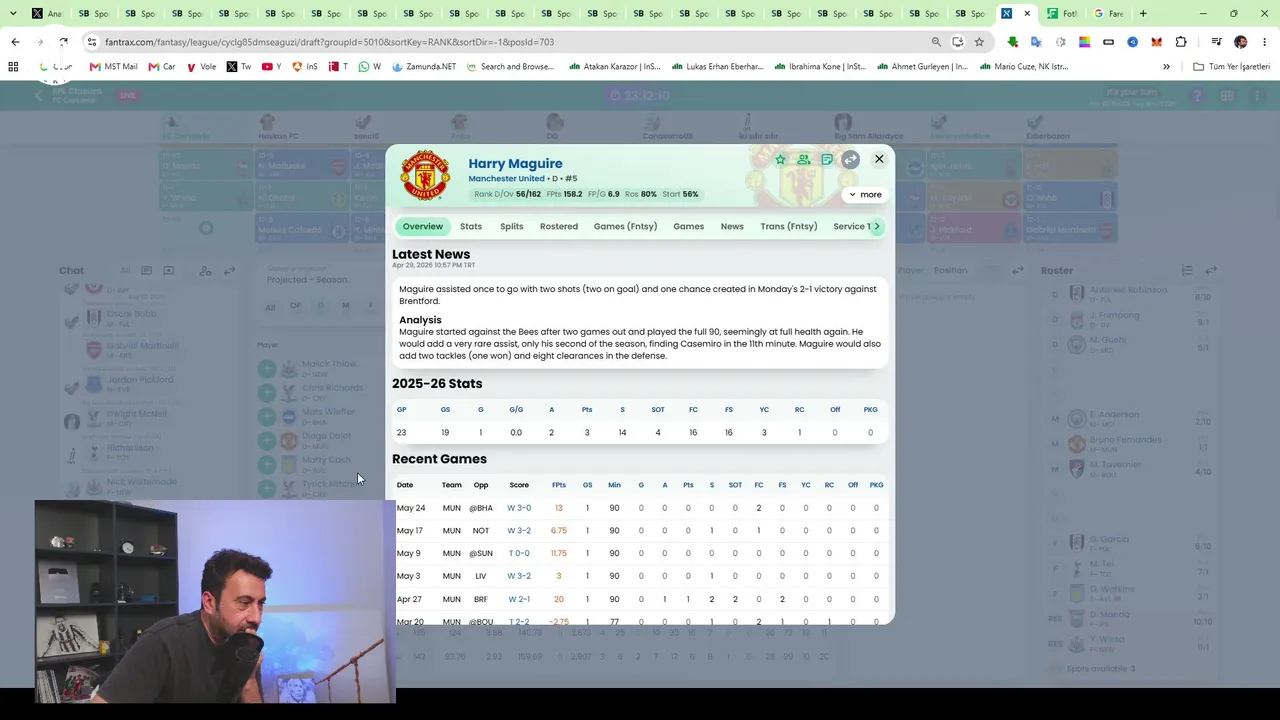Click the Harry Maguire name heading
The width and height of the screenshot is (1280, 720).
point(515,163)
